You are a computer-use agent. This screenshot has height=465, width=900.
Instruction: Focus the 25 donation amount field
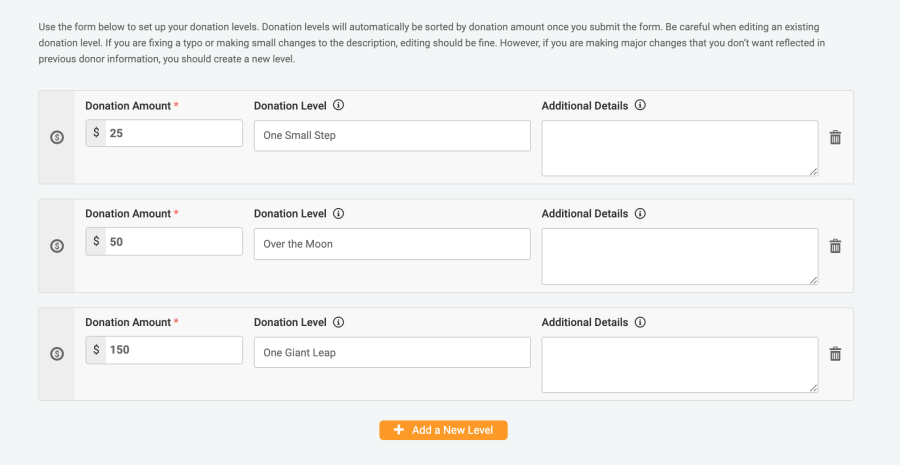(x=173, y=133)
